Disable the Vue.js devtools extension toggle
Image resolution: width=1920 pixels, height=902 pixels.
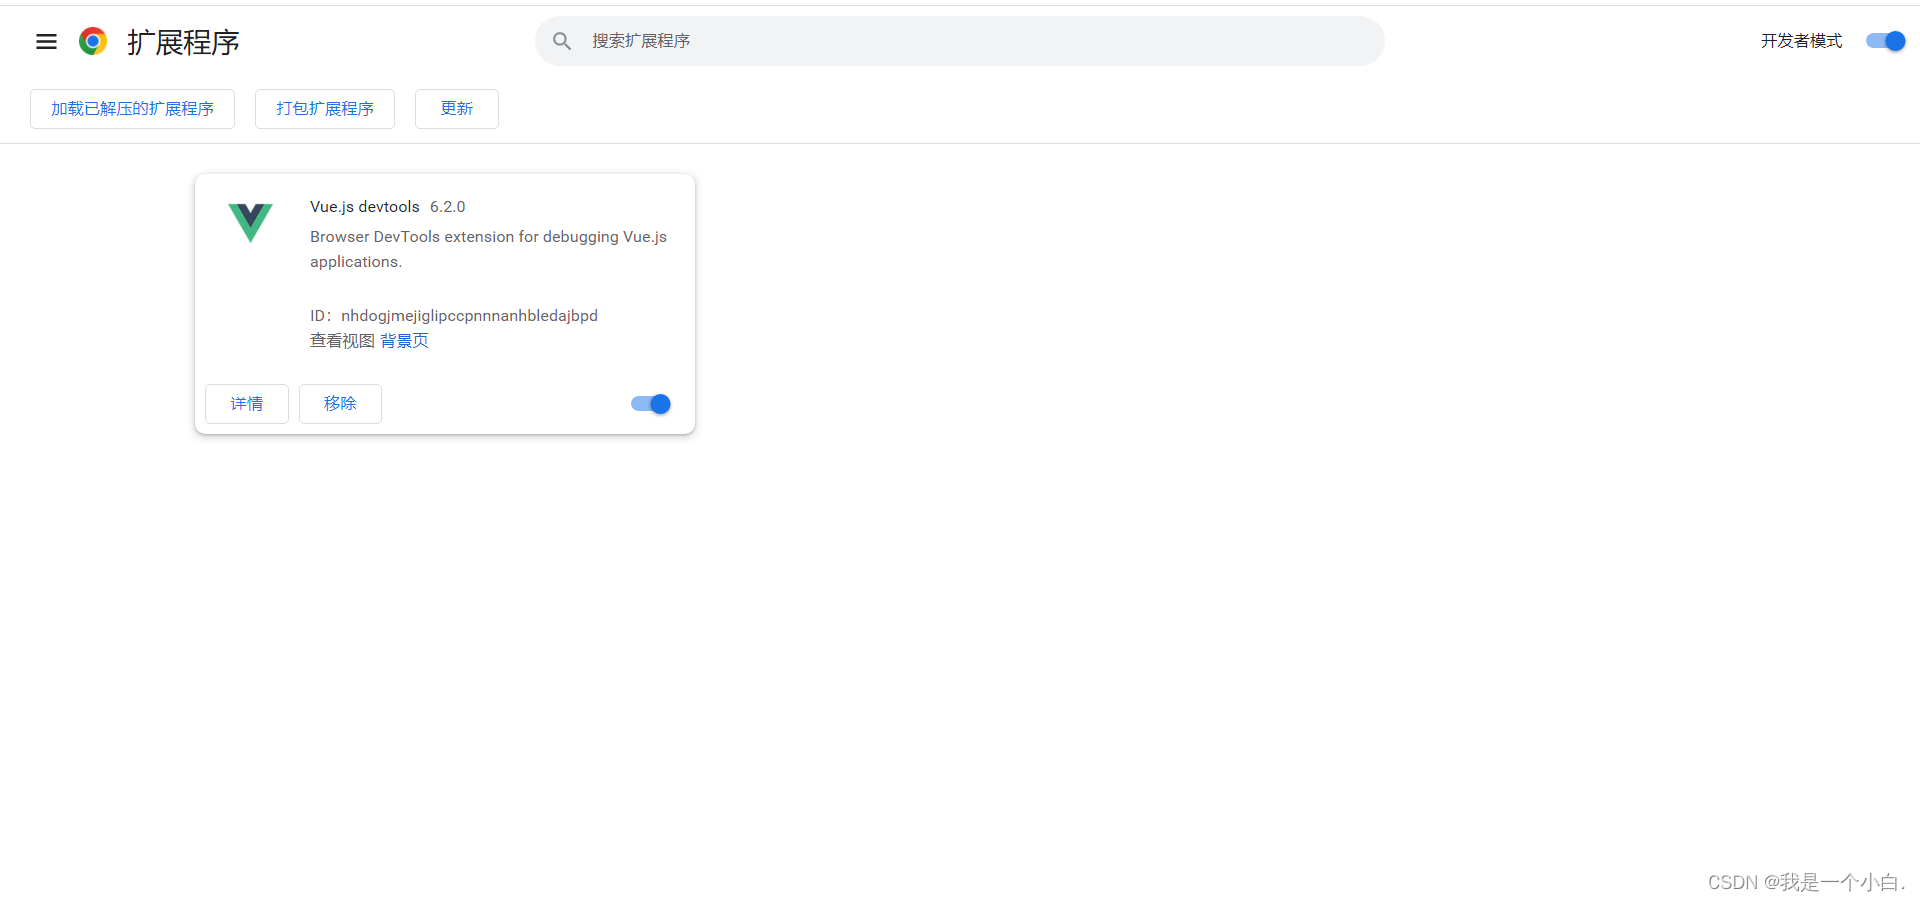pos(649,404)
